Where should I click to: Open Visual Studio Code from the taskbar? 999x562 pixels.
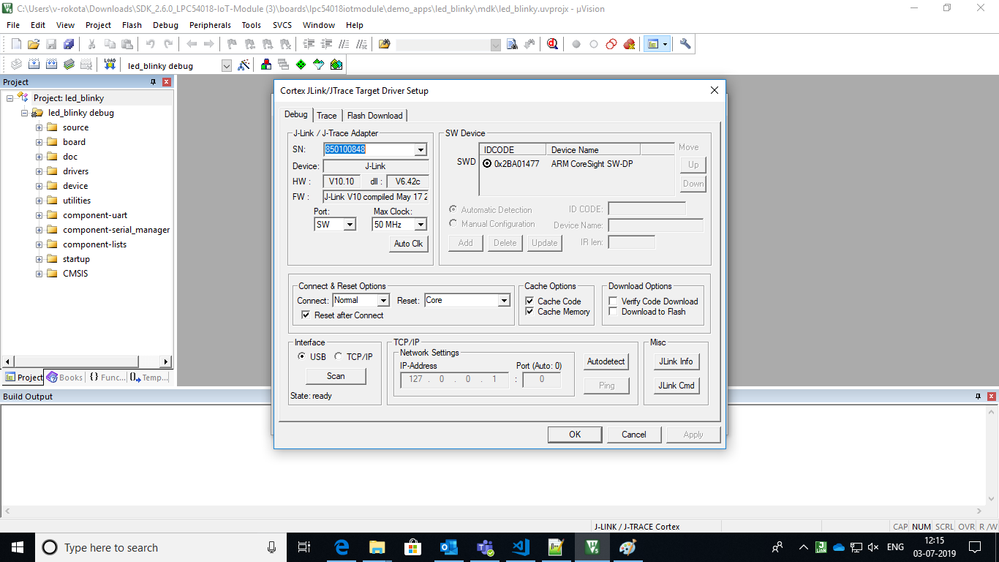(521, 547)
